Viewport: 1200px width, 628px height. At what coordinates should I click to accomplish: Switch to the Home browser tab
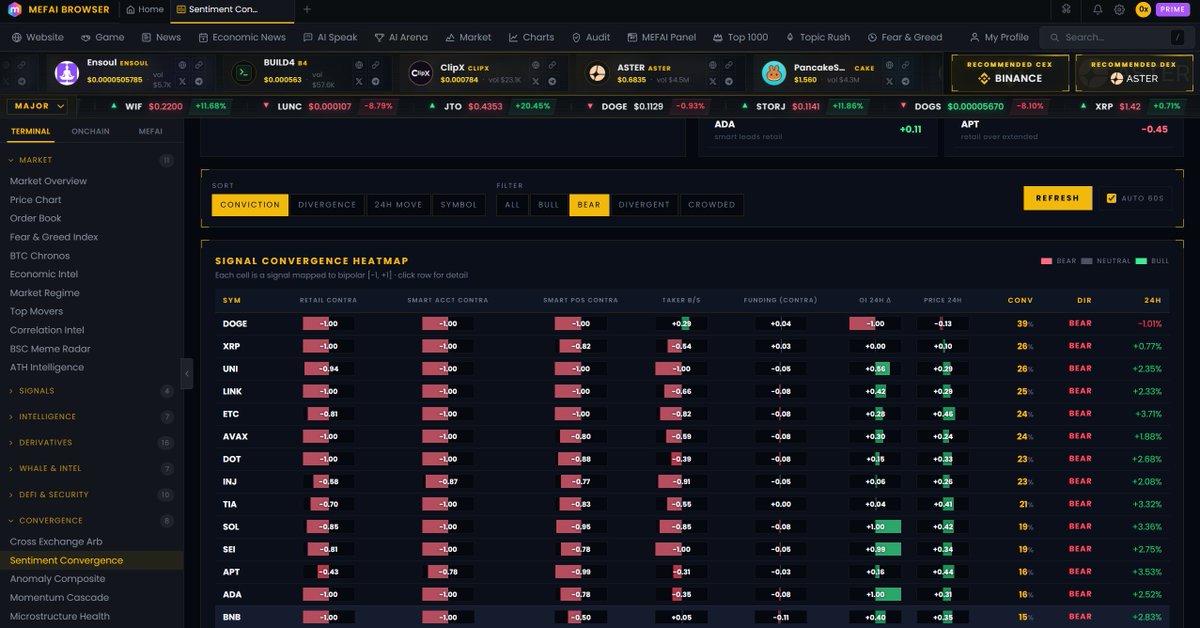[145, 9]
